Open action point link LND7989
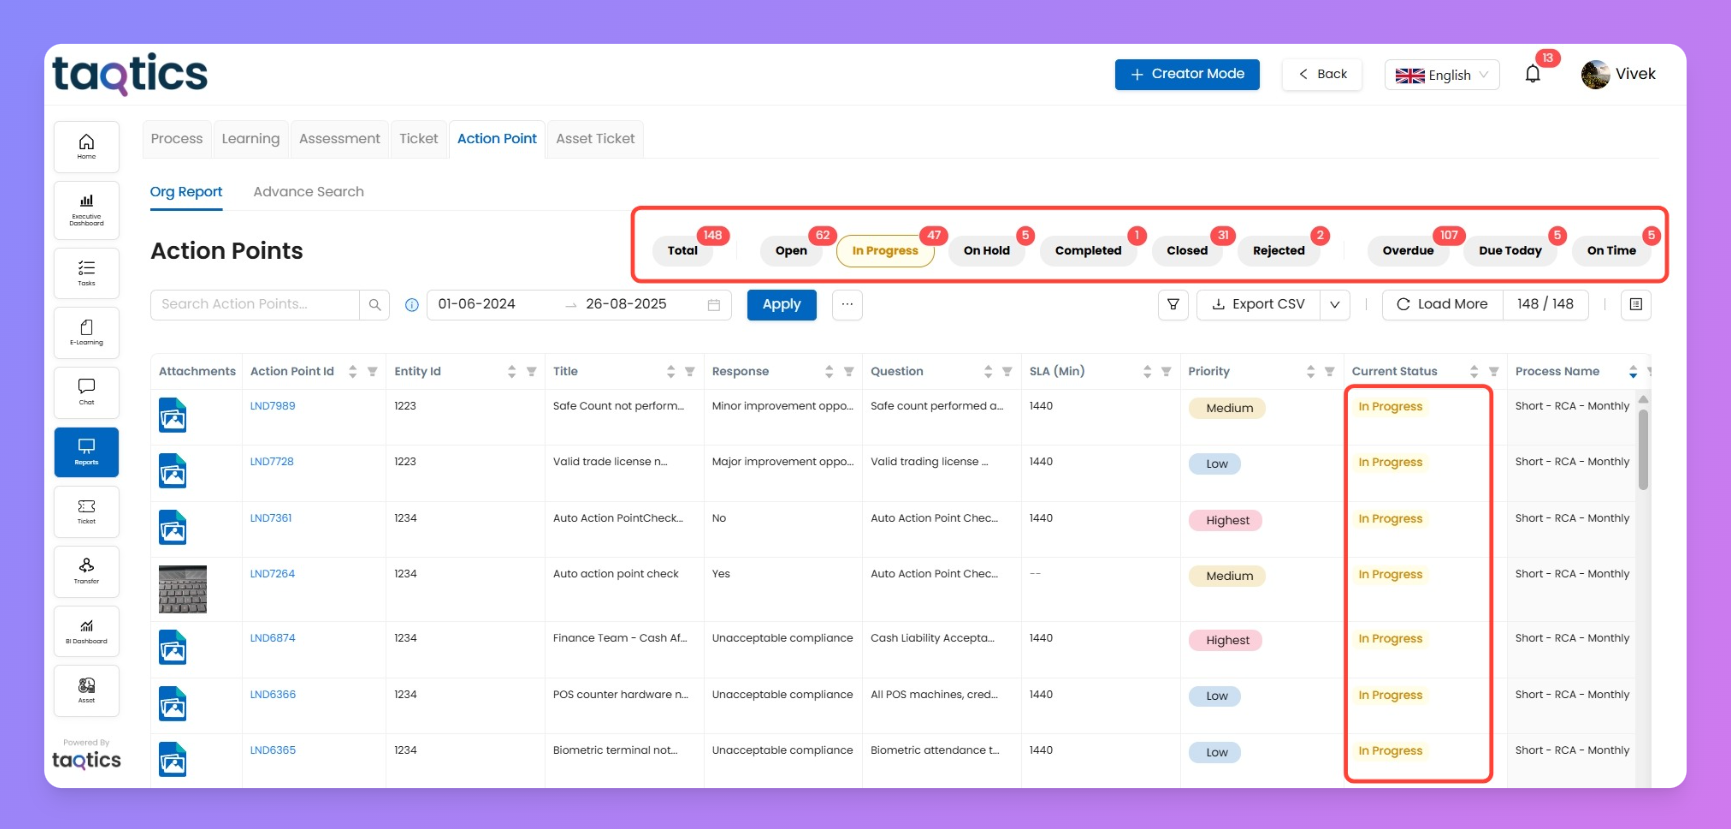 point(272,406)
